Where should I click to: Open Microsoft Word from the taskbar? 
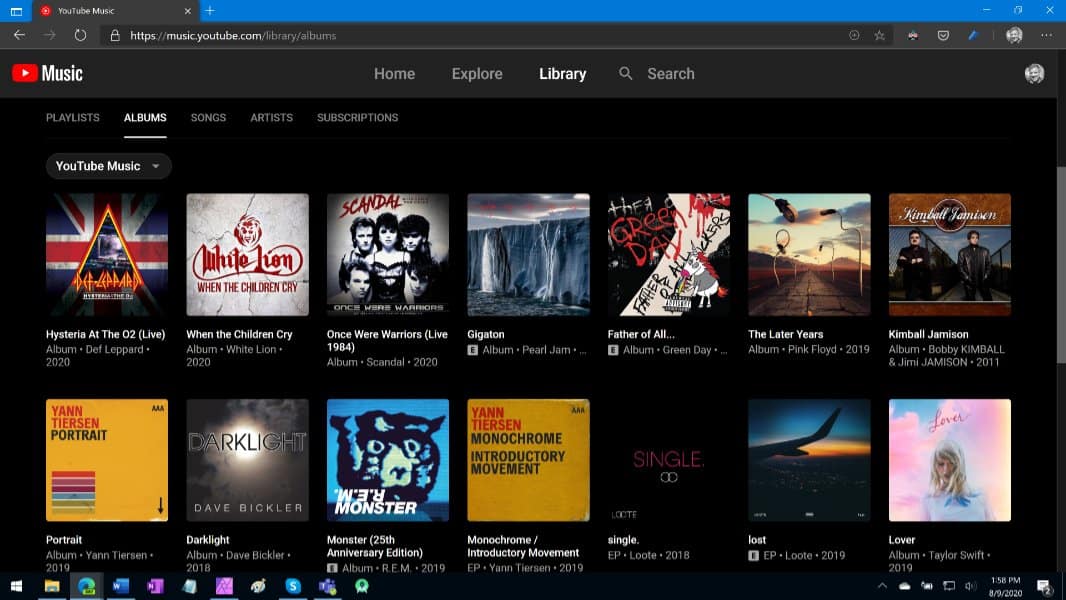[x=120, y=586]
